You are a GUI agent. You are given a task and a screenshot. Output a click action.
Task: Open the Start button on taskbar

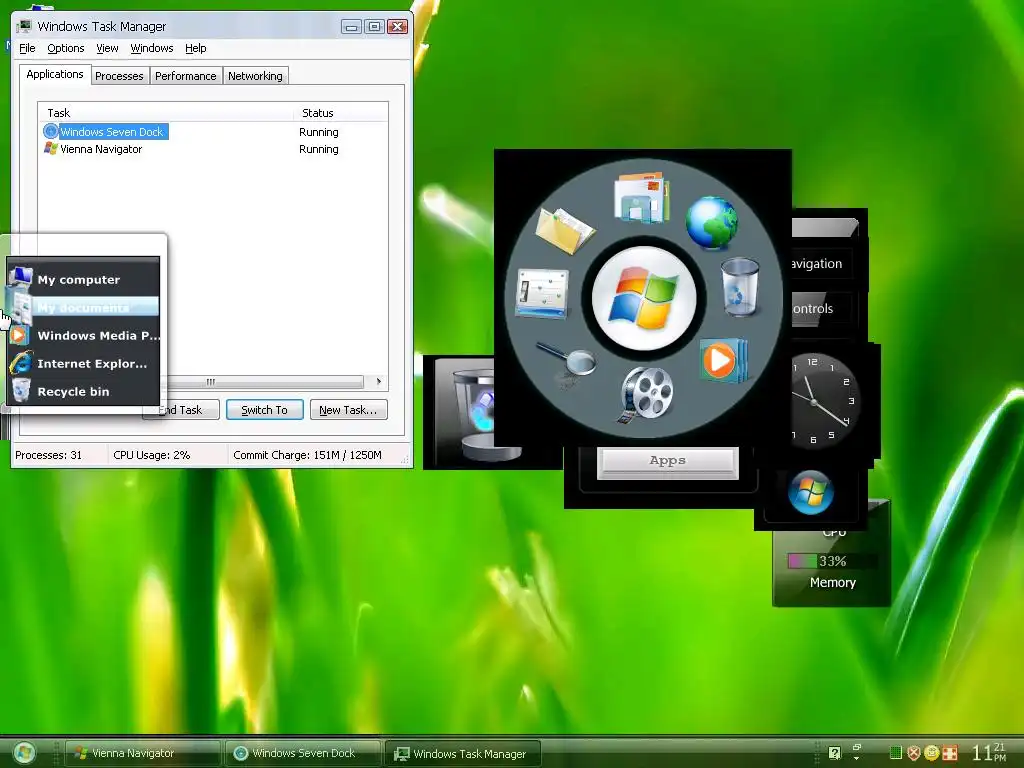click(24, 753)
